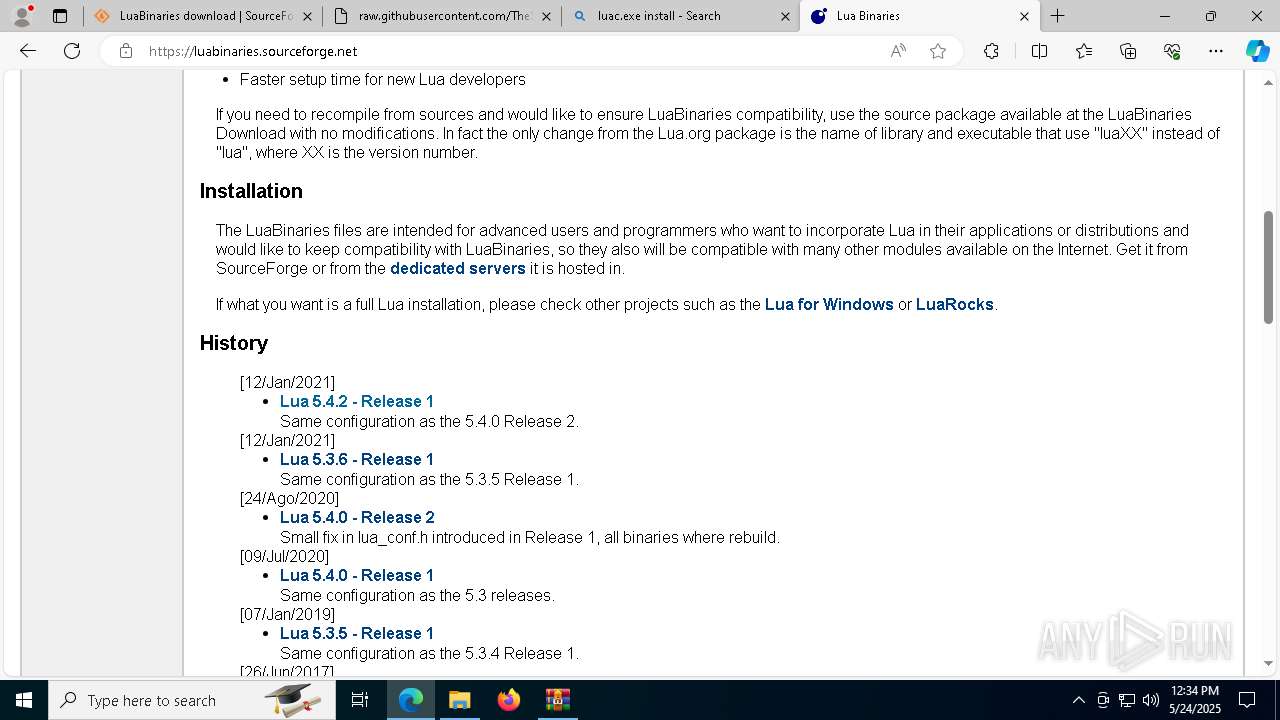Open Lua 5.3.5 - Release 1 link
Image resolution: width=1280 pixels, height=720 pixels.
point(357,633)
